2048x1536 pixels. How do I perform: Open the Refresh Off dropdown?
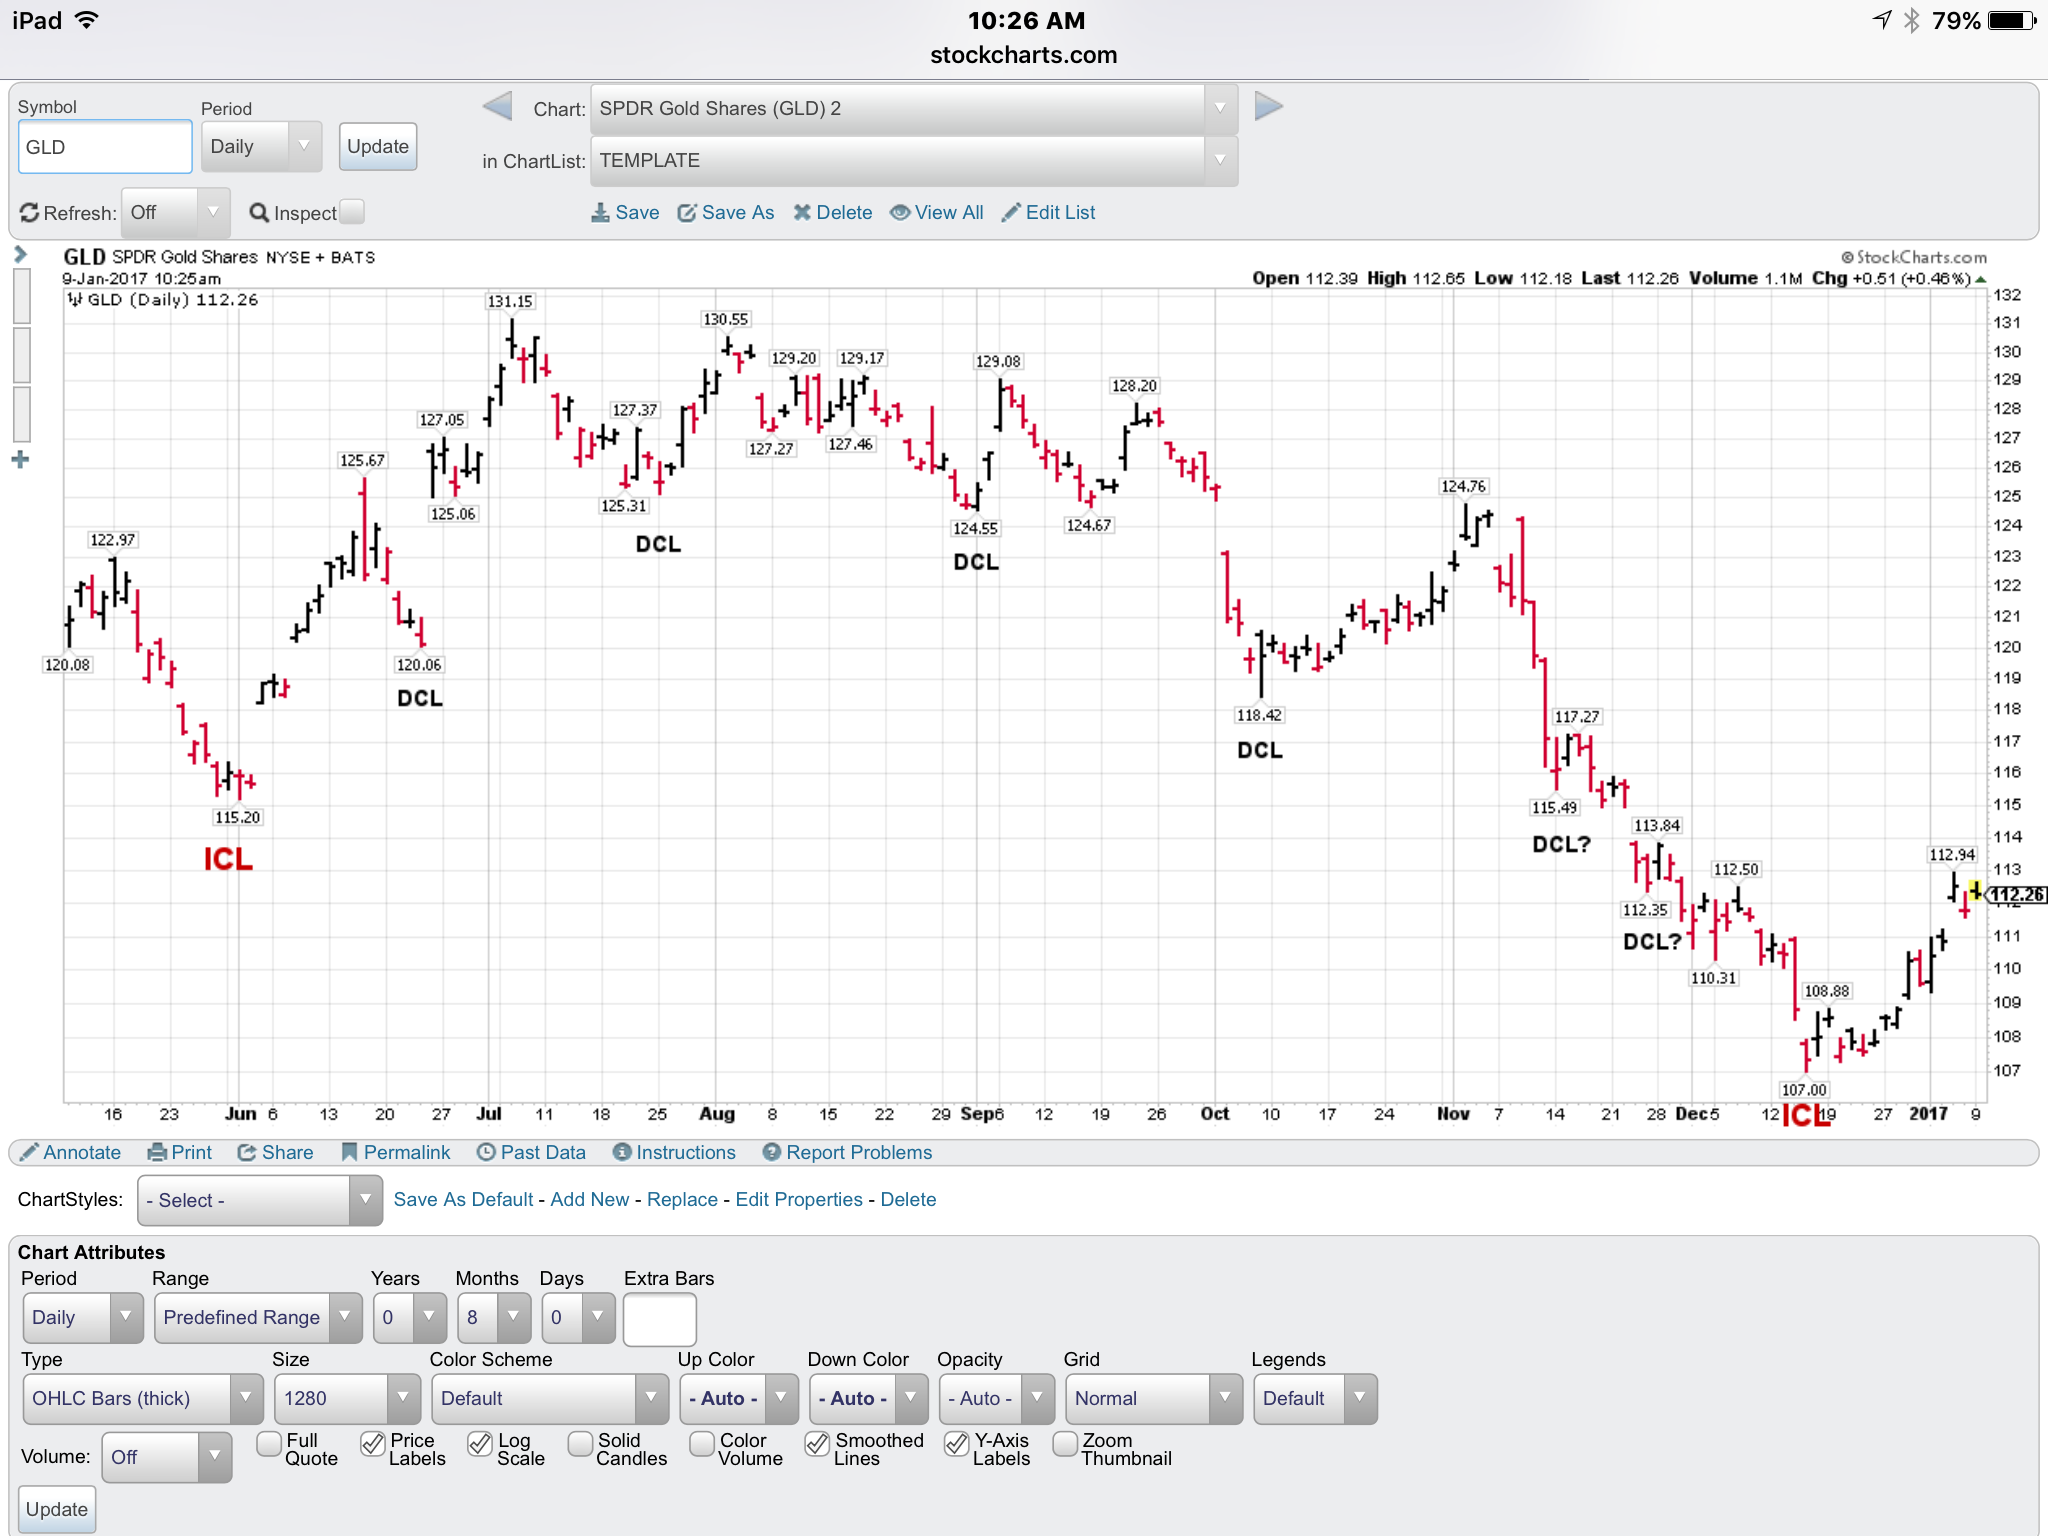[175, 212]
